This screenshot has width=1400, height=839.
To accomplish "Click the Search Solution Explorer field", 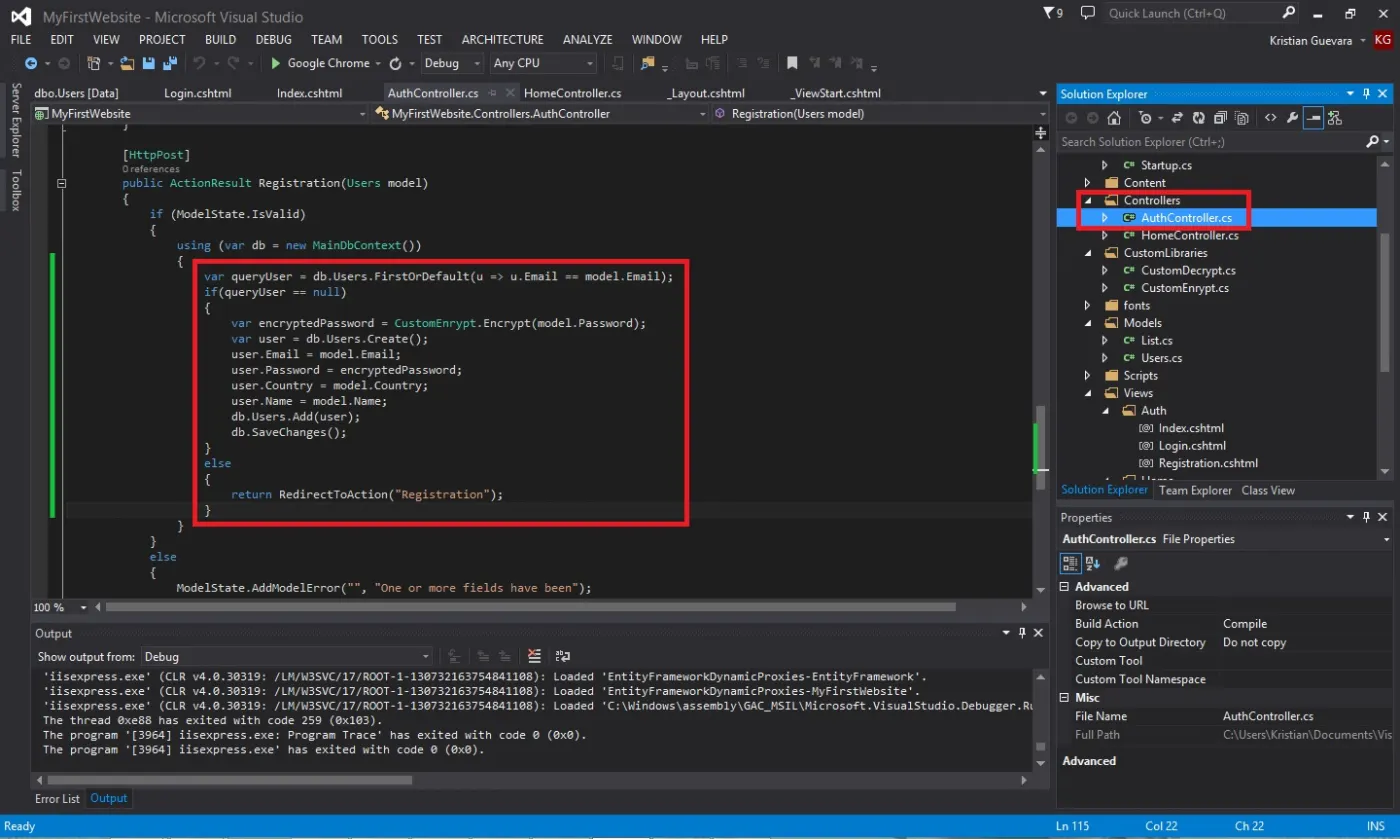I will tap(1214, 142).
